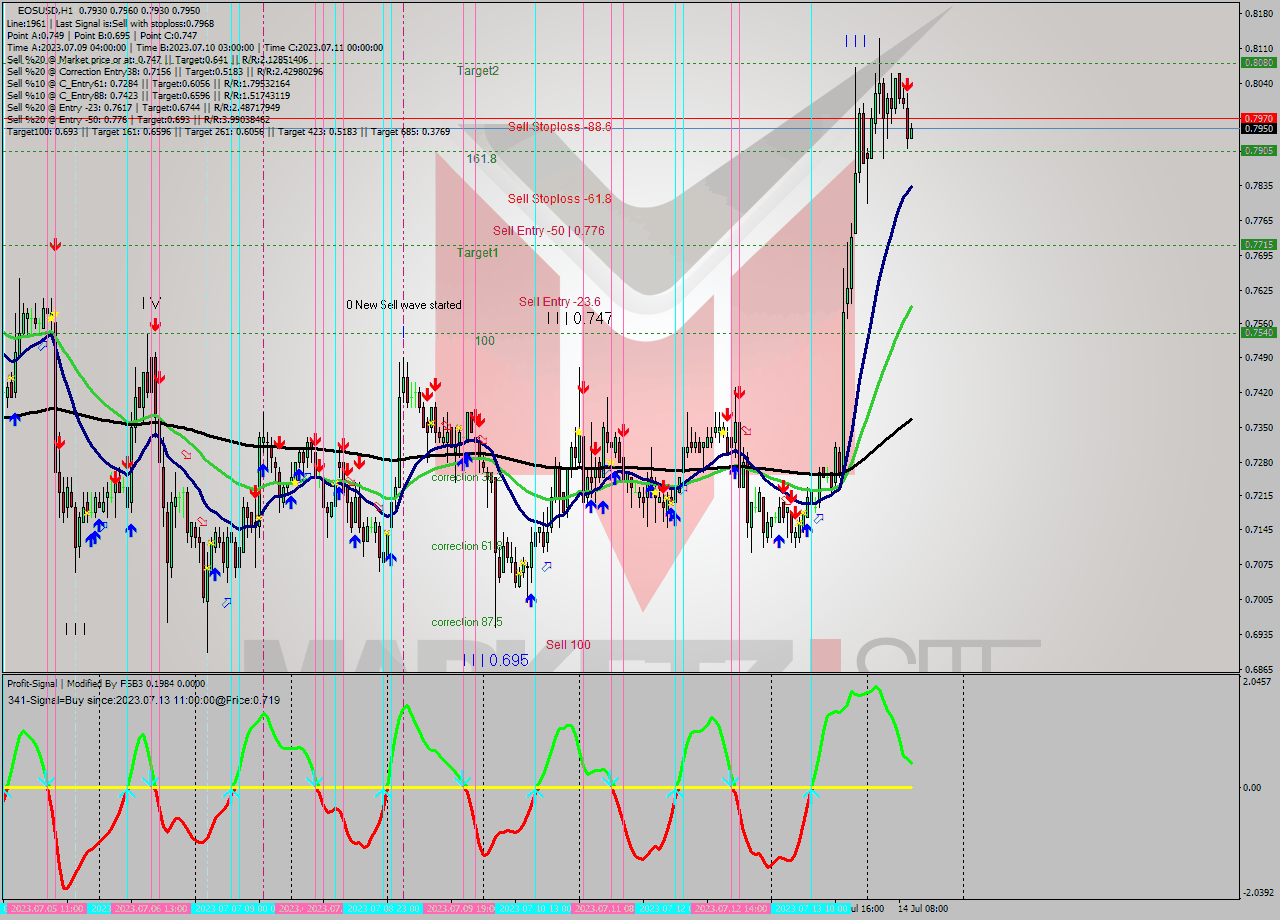Click the 0.7540 green price tag
This screenshot has width=1280, height=920.
[x=1258, y=332]
